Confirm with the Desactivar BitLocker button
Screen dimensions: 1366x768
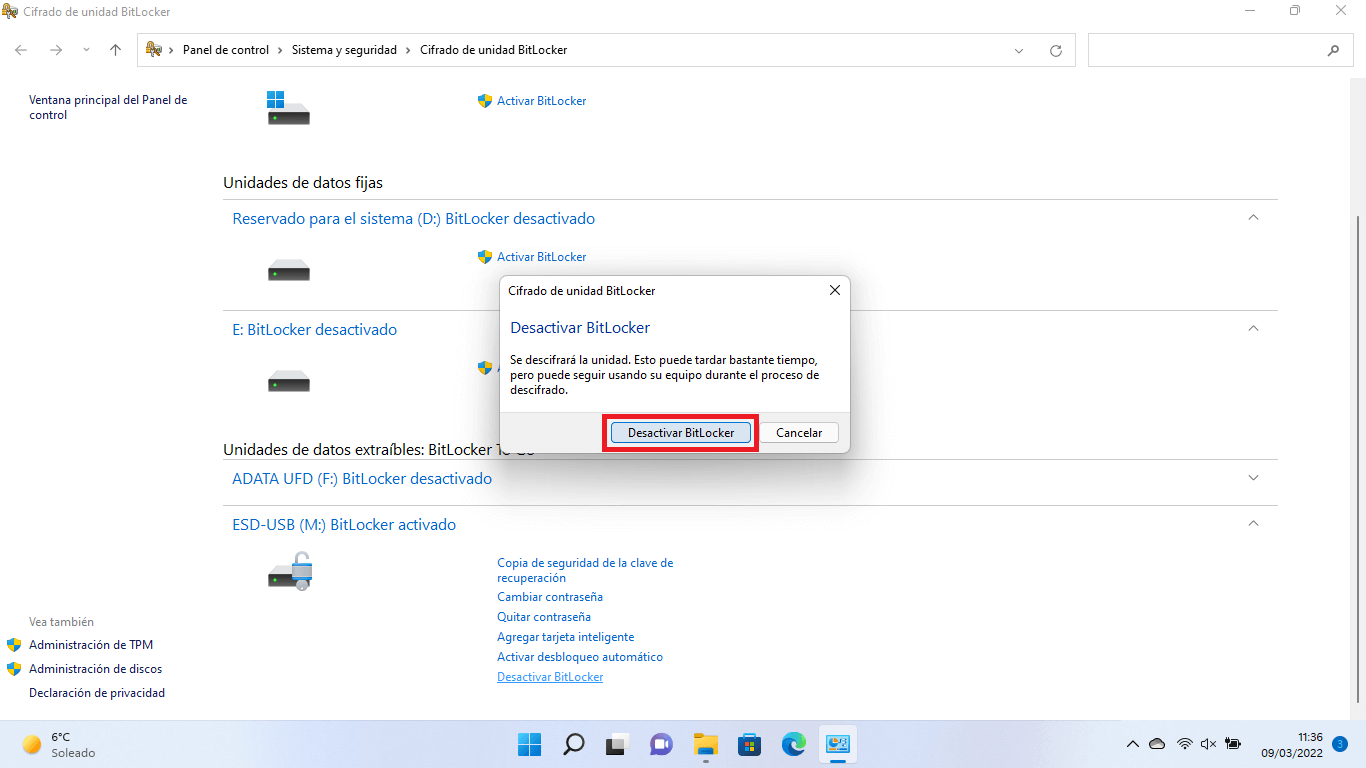click(680, 433)
